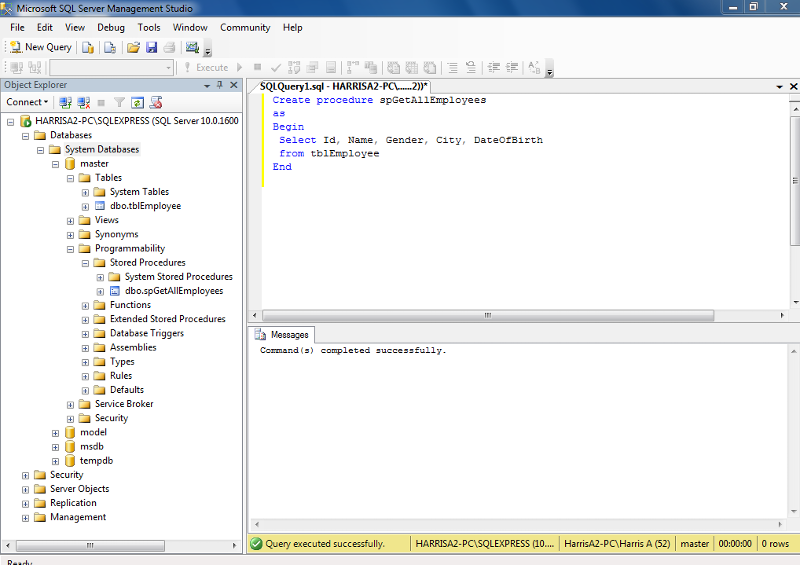Click the Parse checkmark icon

(x=276, y=67)
